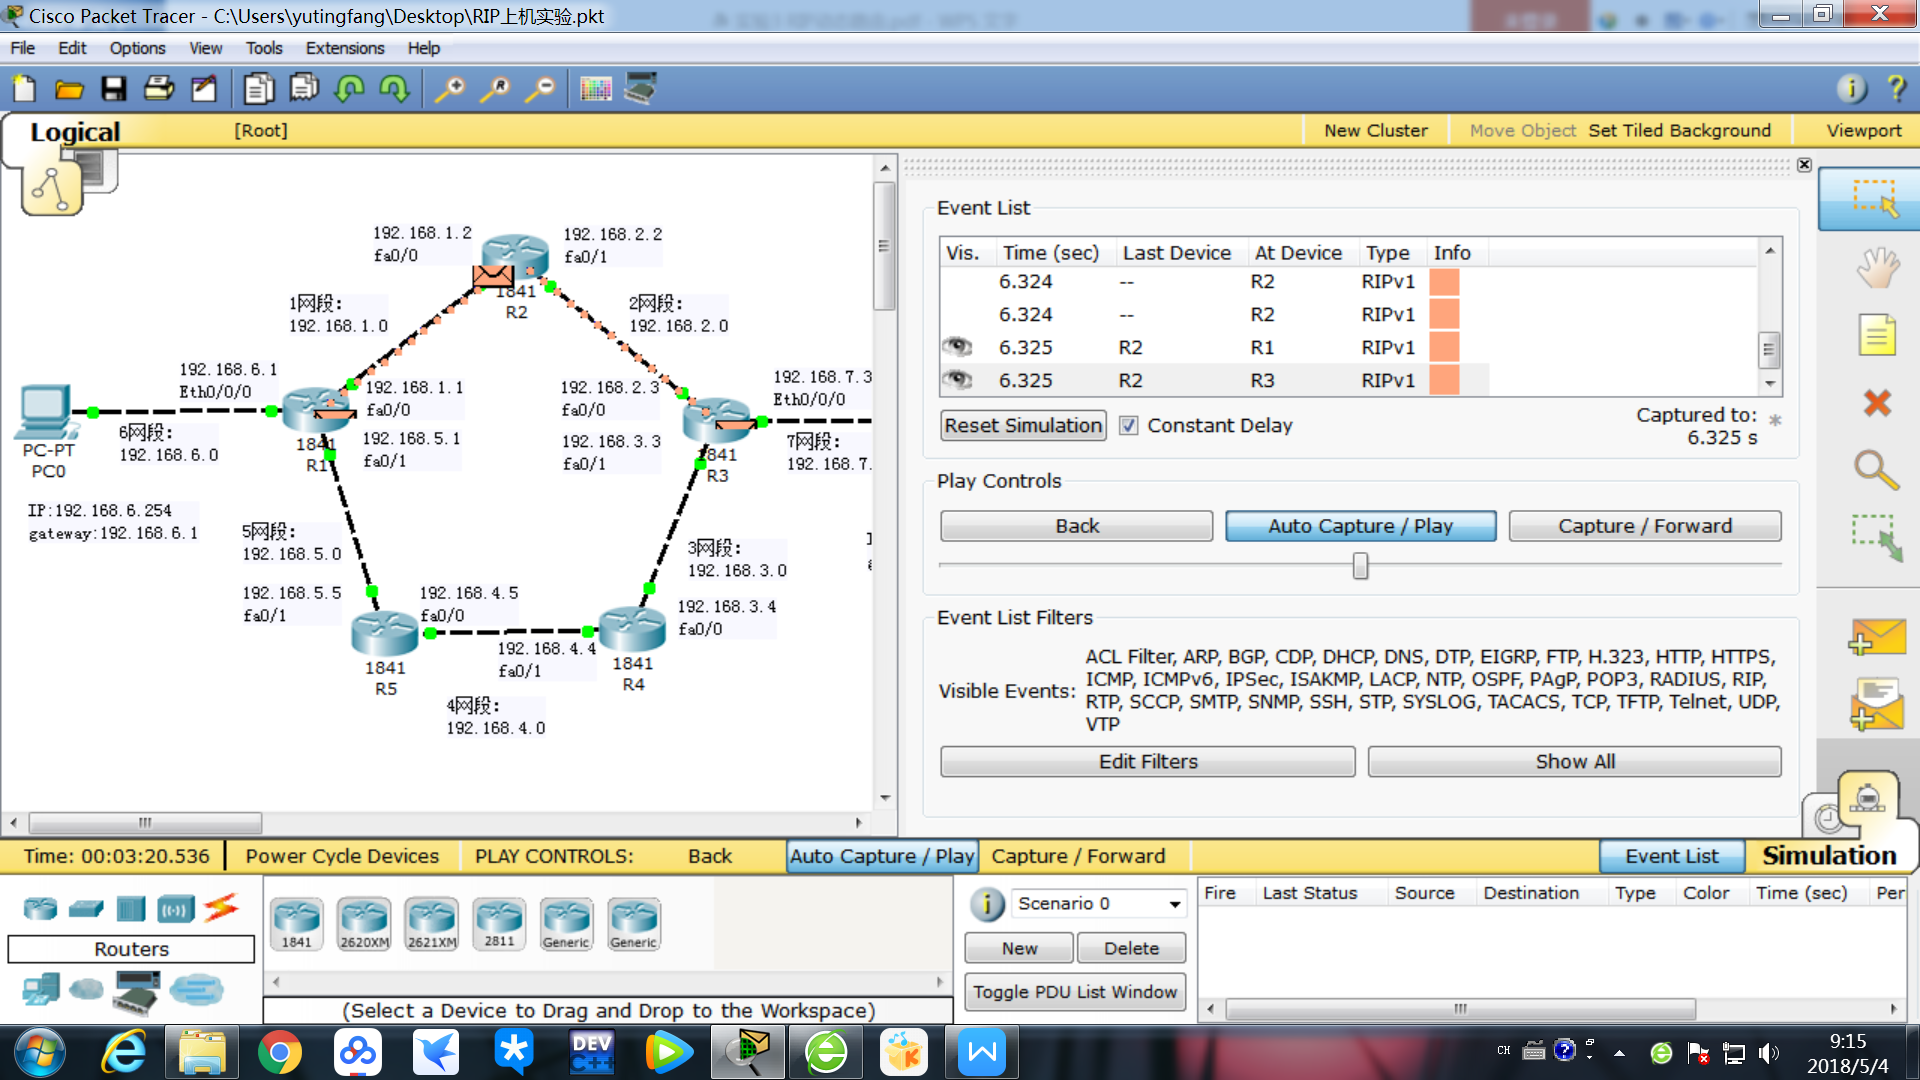
Task: Toggle eye icon for R2 to R1 event
Action: coord(957,347)
